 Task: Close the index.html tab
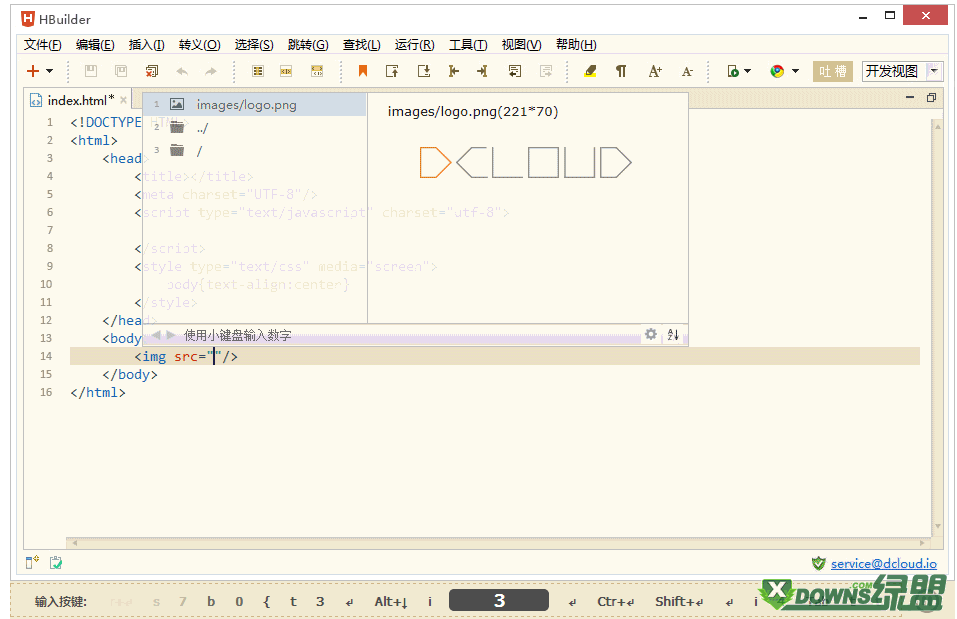(124, 100)
